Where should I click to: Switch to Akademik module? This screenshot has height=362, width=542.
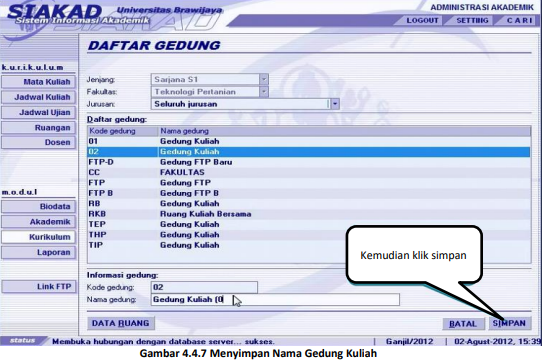pos(38,222)
